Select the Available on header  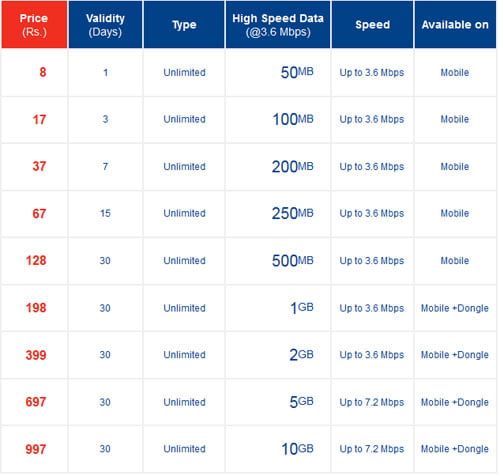coord(455,24)
